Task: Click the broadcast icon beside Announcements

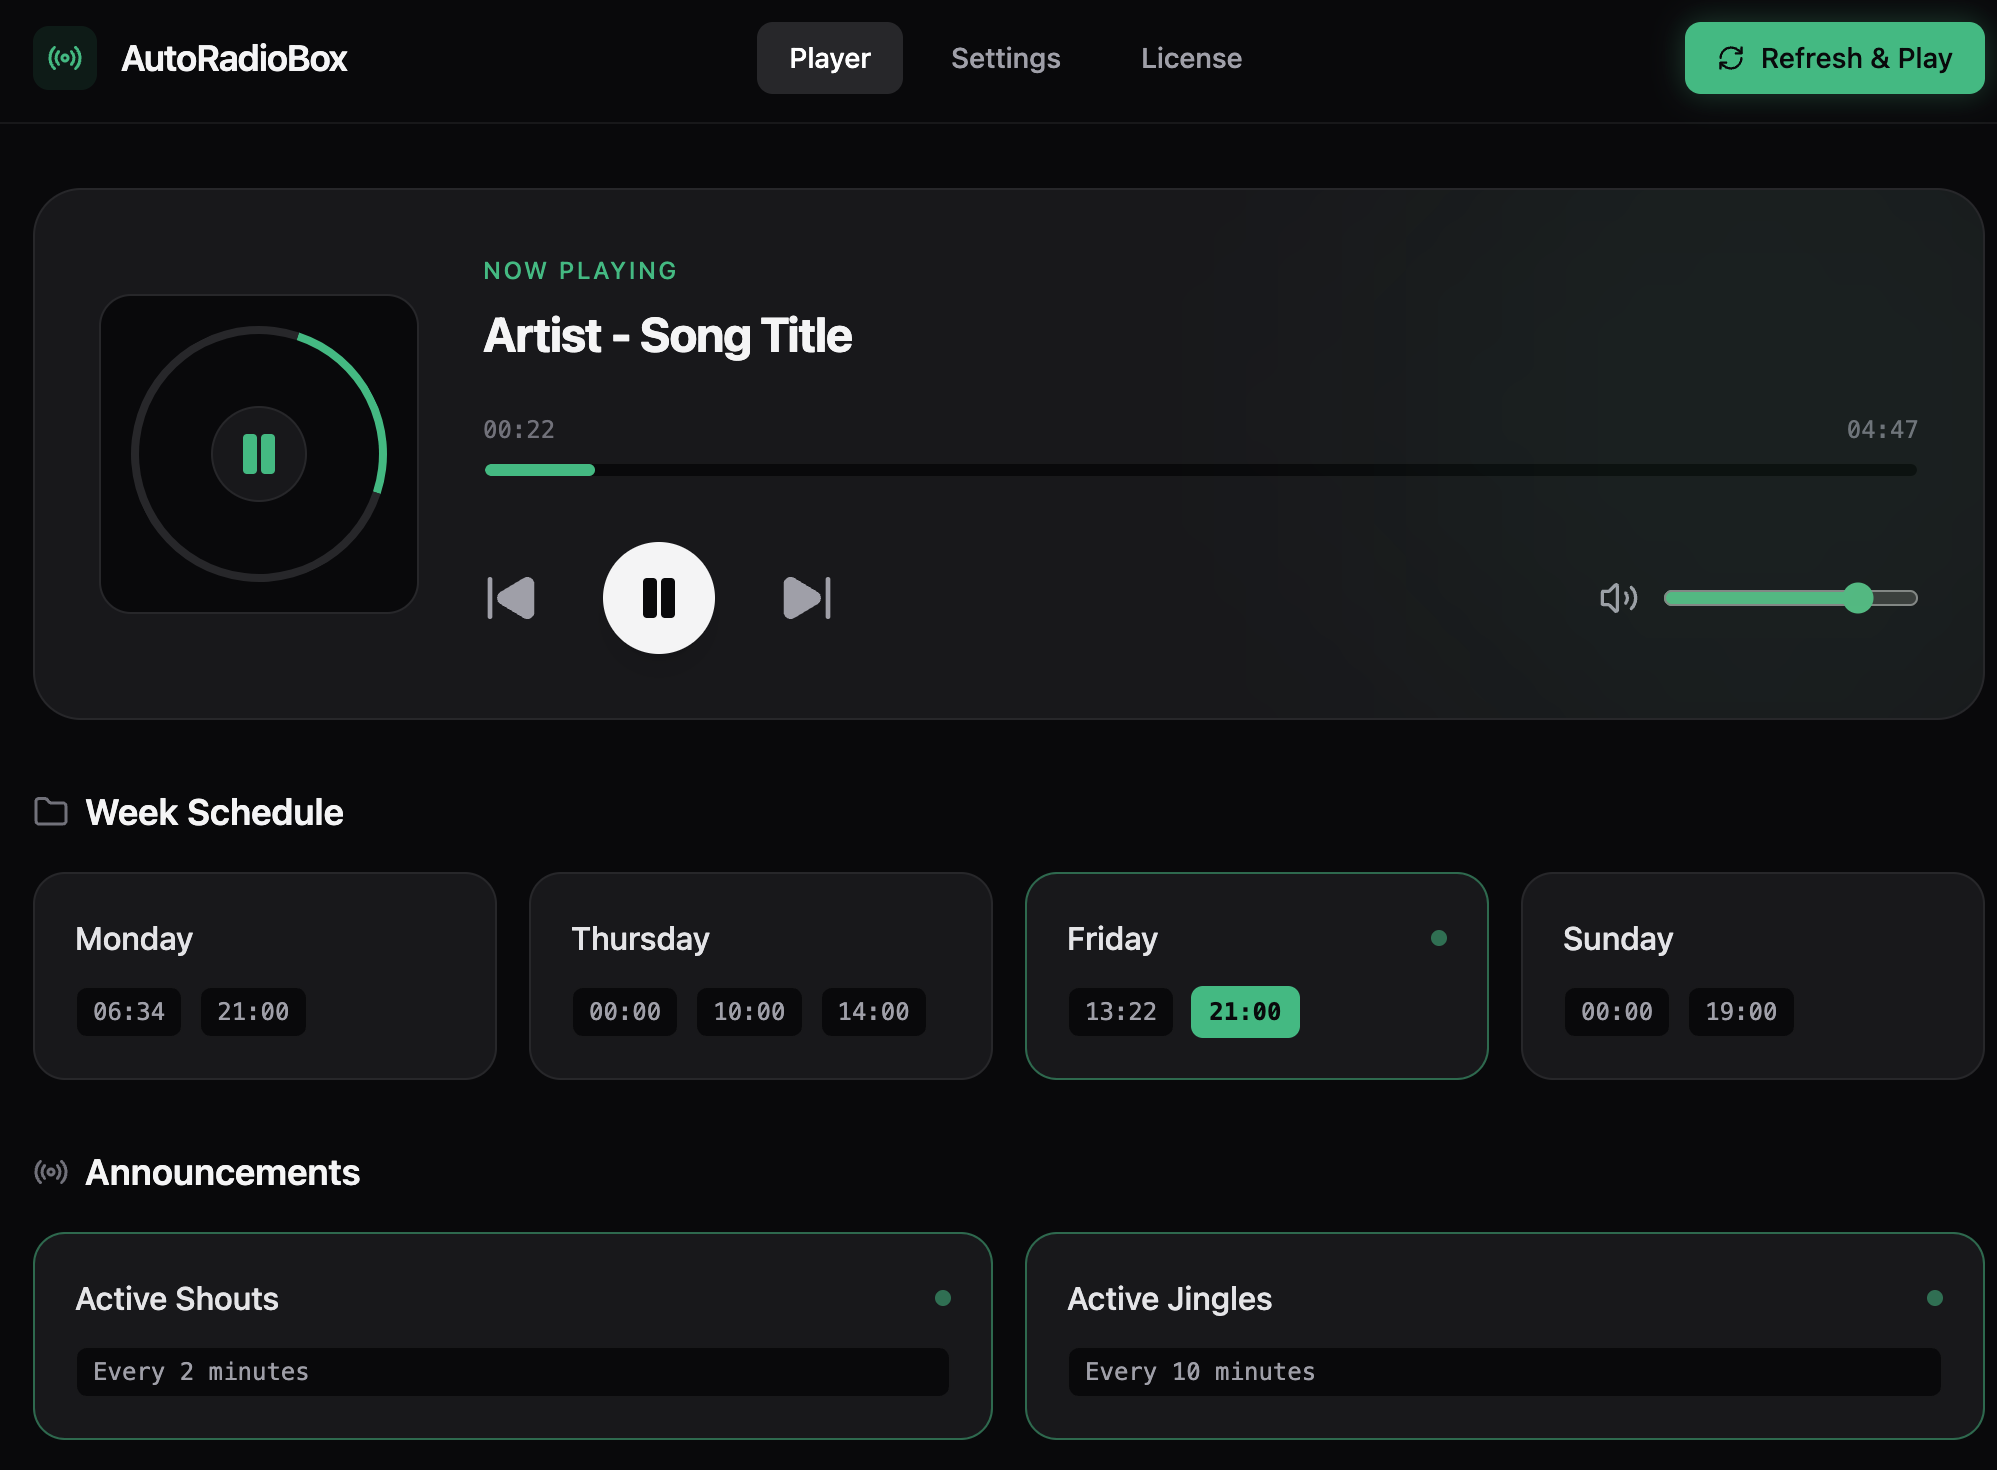Action: (x=51, y=1172)
